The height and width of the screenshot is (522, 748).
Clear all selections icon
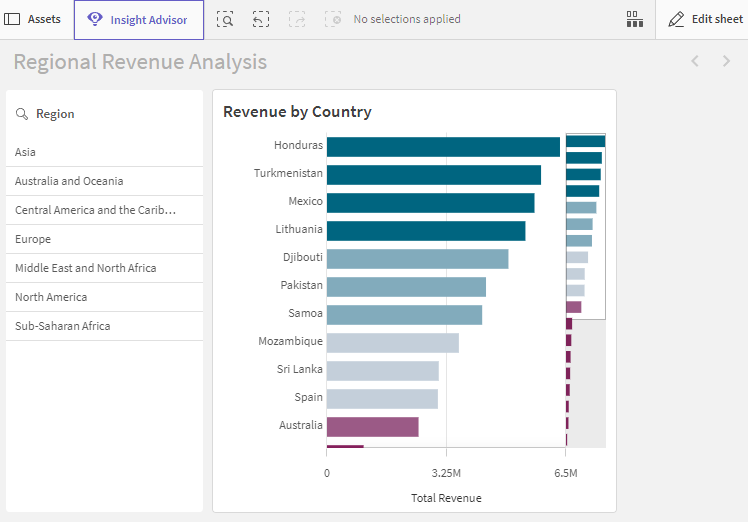[333, 20]
